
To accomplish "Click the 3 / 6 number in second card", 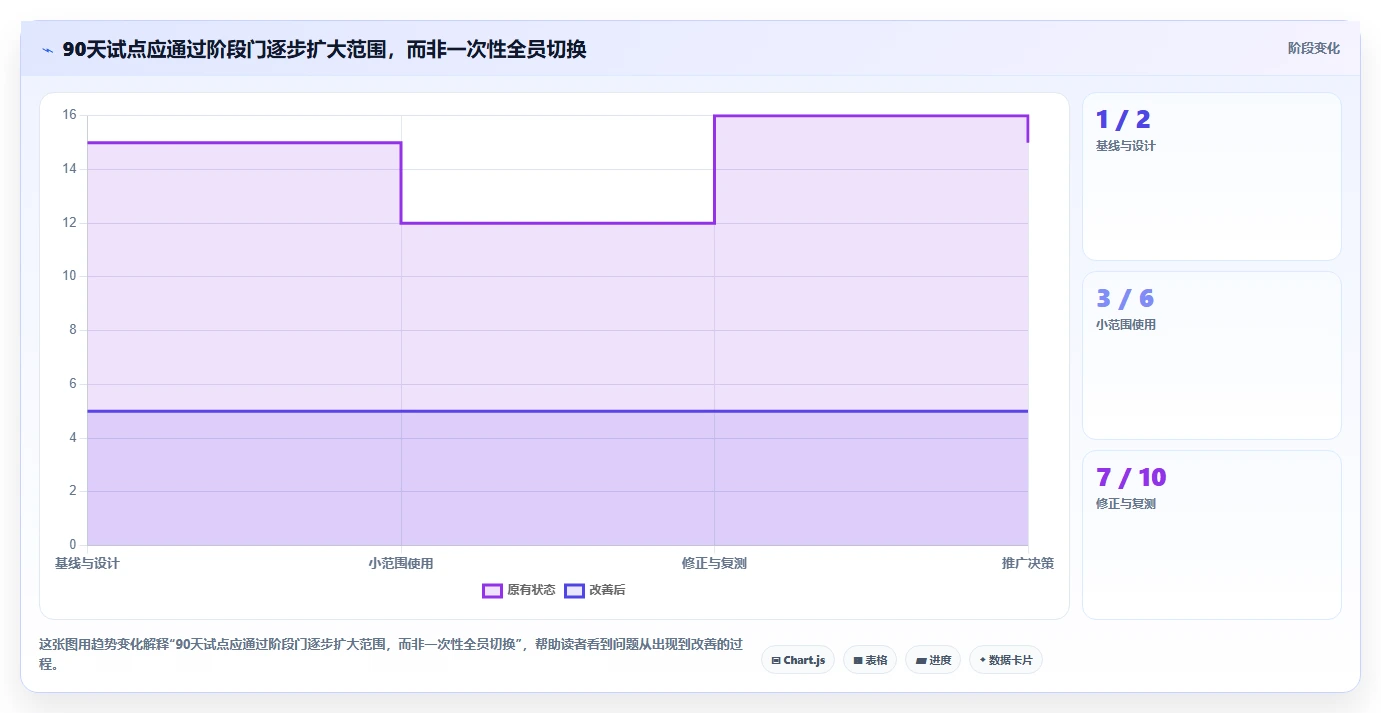I will (1125, 298).
